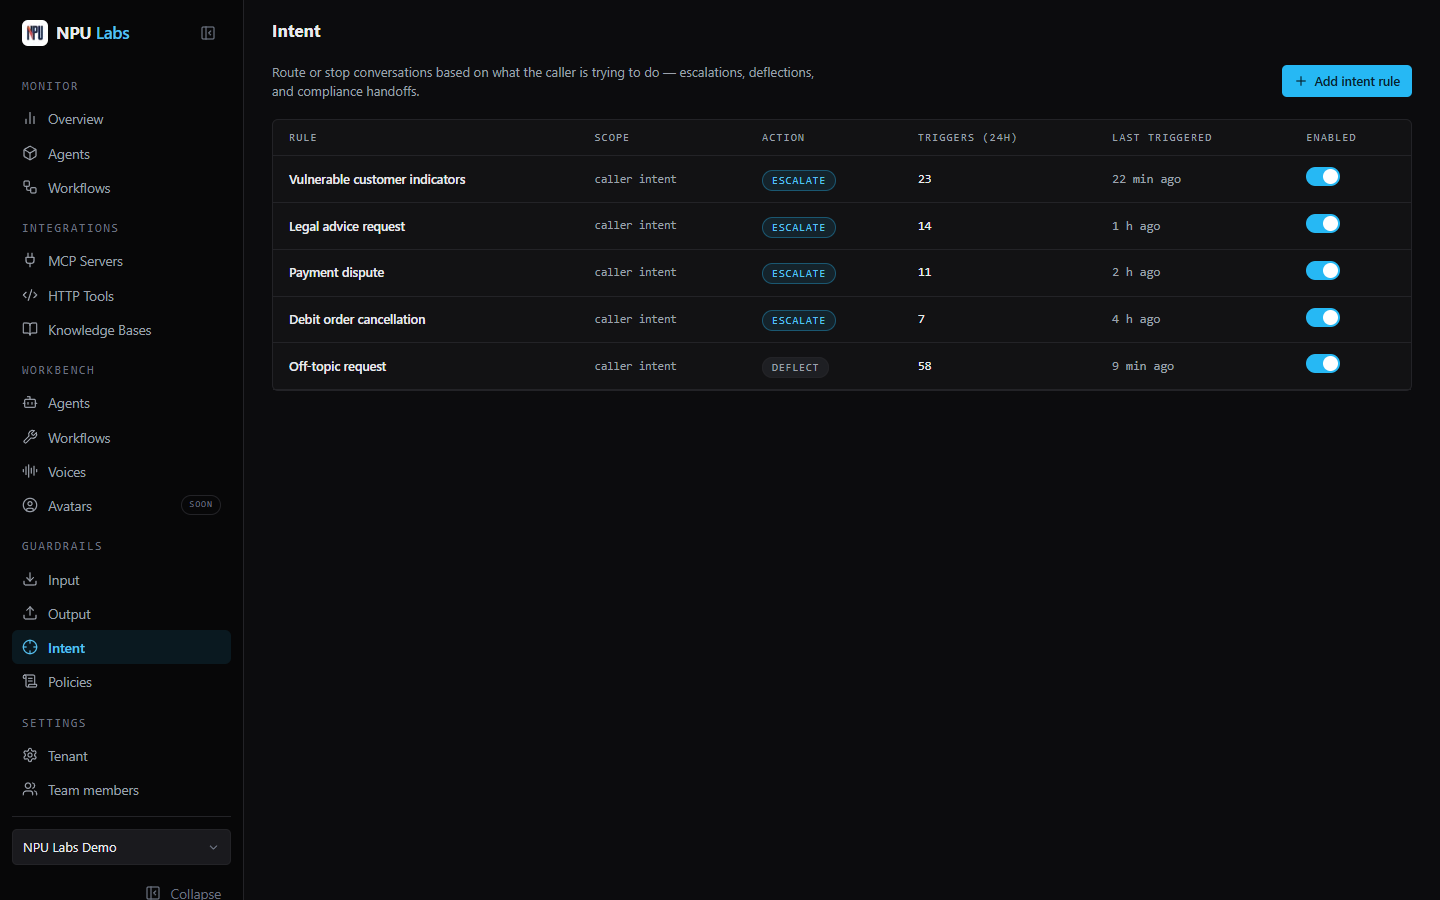Click the Intent crosshair icon
Screen dimensions: 1440x900
(x=30, y=647)
